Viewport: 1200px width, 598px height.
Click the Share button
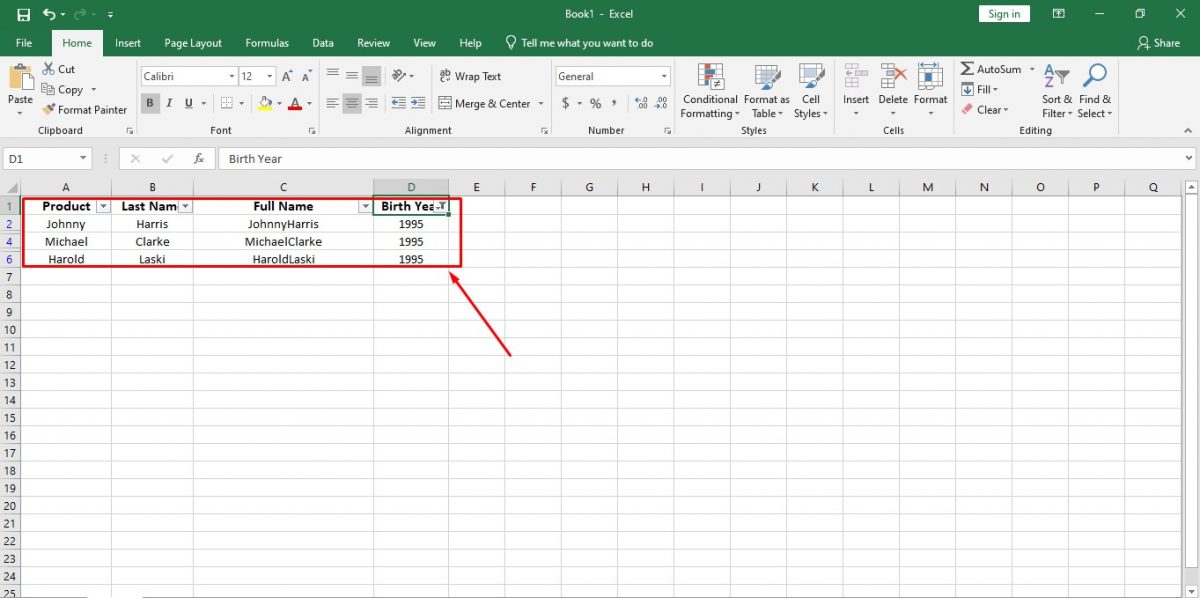1159,42
